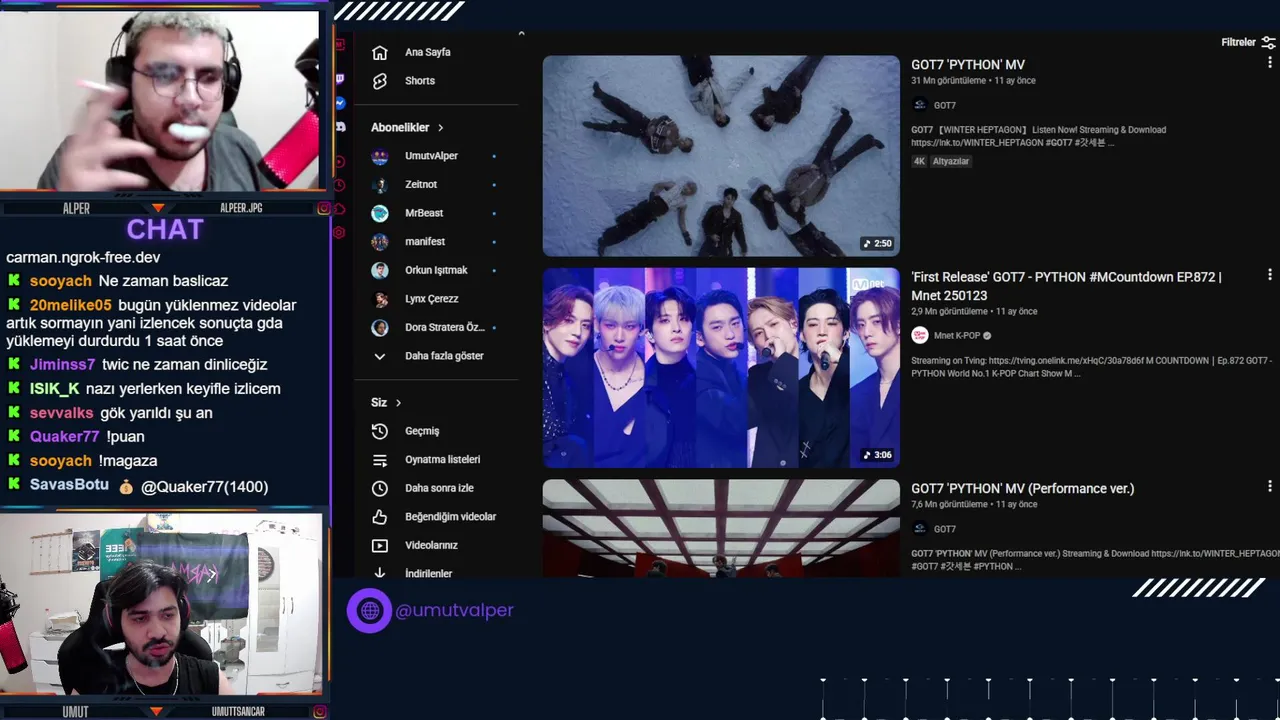Screen dimensions: 1280x720
Task: Open the Filtreler filter sliders icon
Action: click(x=1268, y=43)
